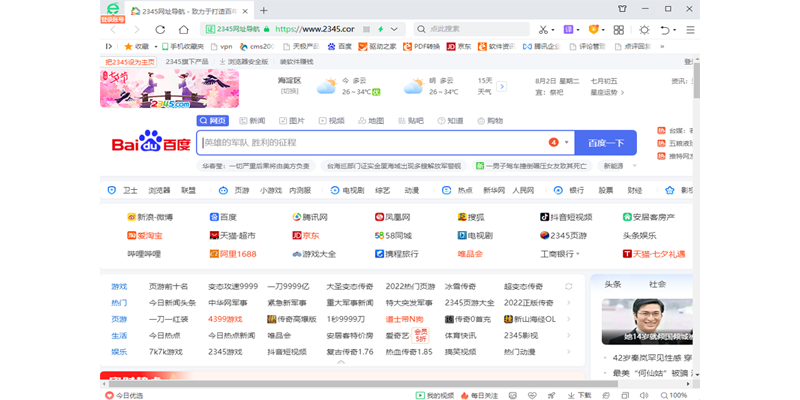Switch to the 图片 search tab
Screen dimensions: 800x400
tap(292, 121)
